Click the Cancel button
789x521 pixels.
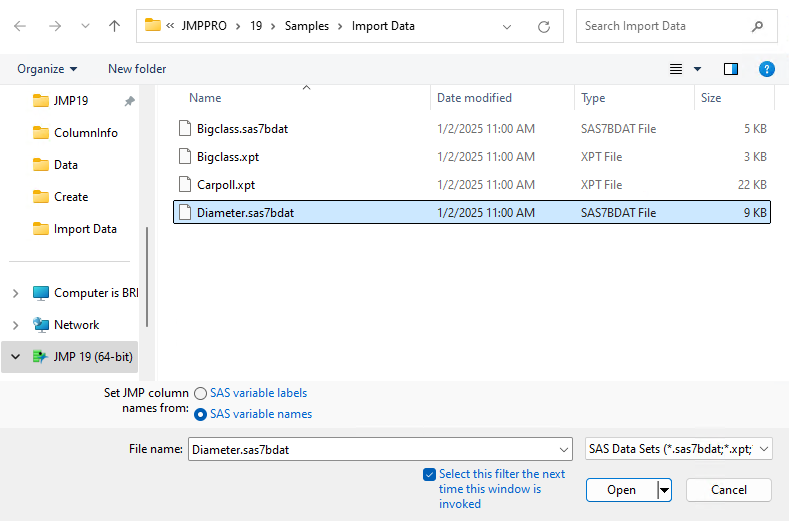[x=729, y=490]
